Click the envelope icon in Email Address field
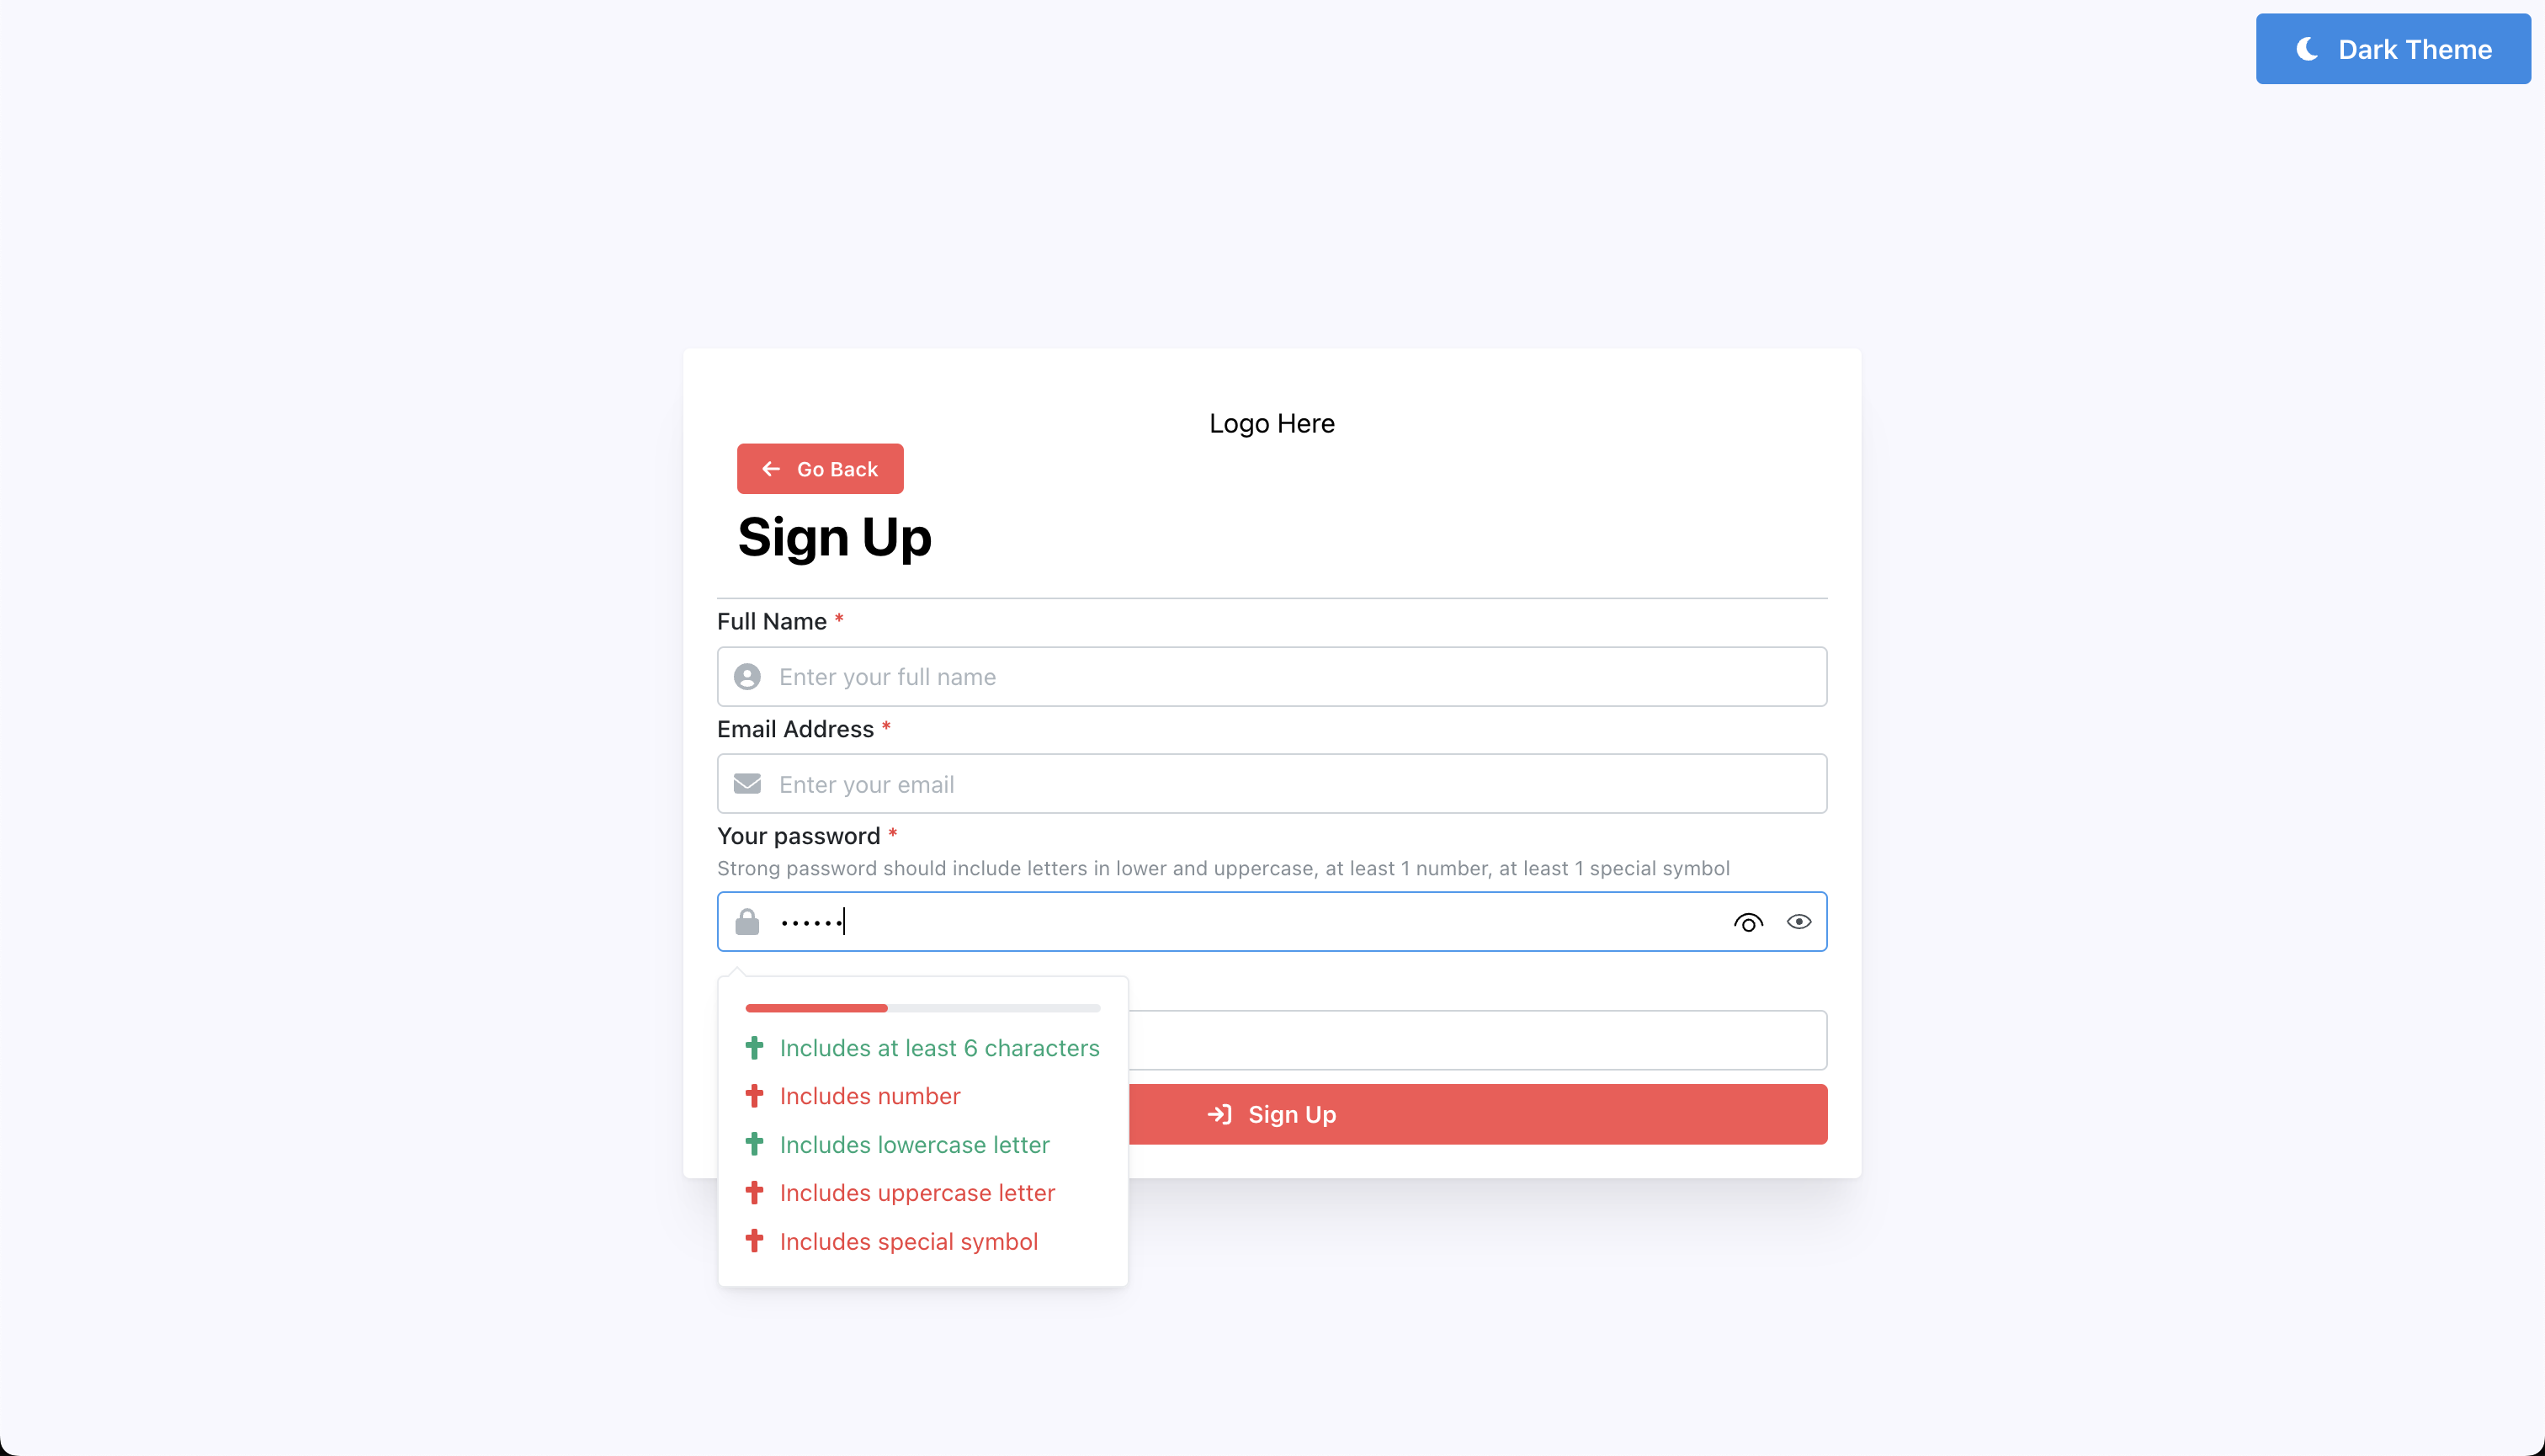The height and width of the screenshot is (1456, 2545). [746, 783]
